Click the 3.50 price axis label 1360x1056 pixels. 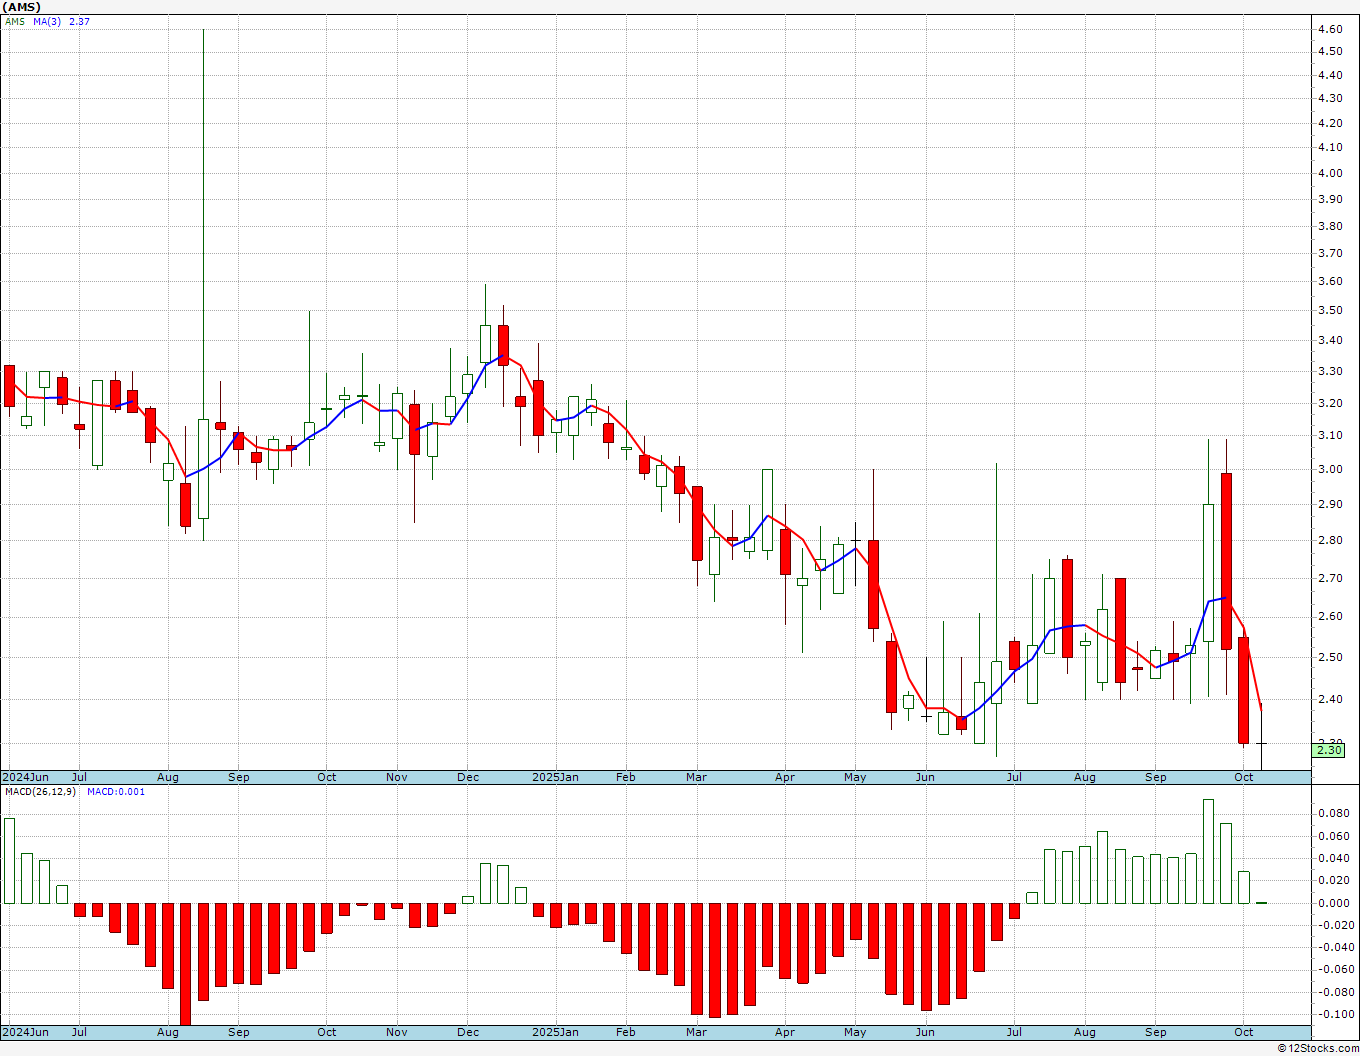tap(1330, 311)
